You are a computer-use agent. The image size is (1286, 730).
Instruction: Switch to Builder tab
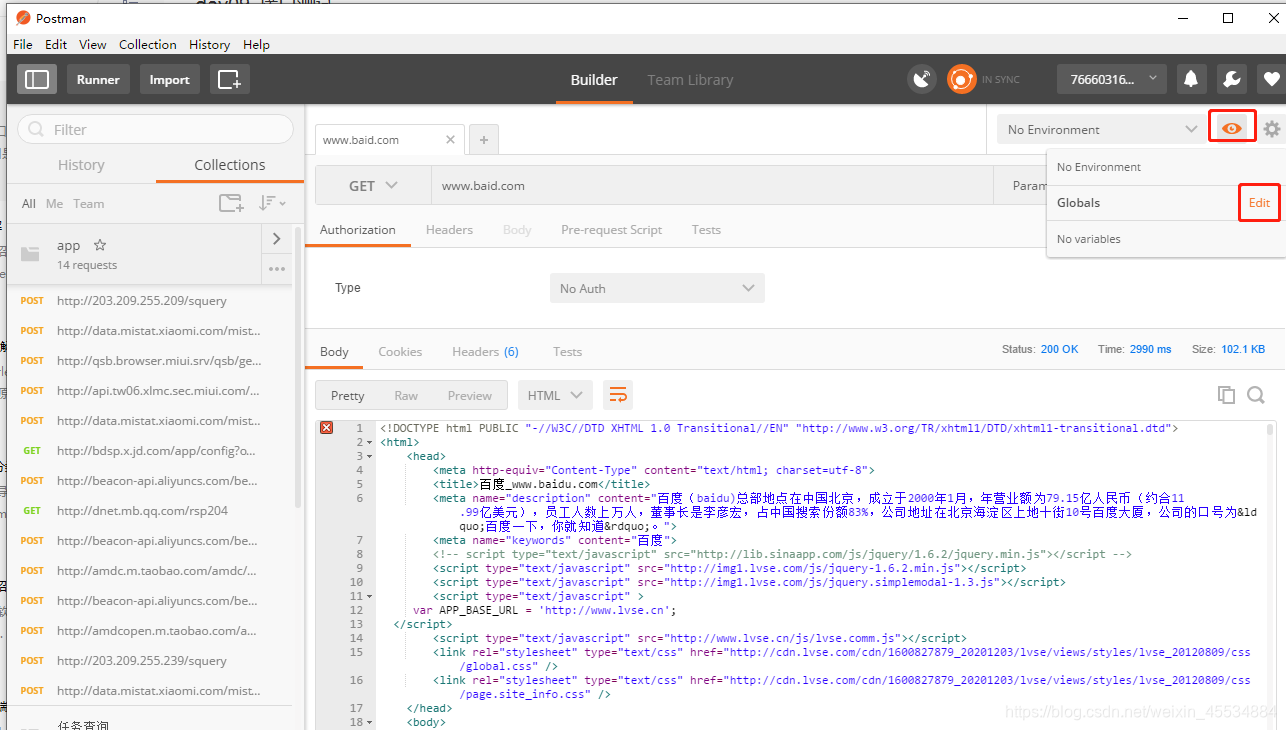point(594,80)
